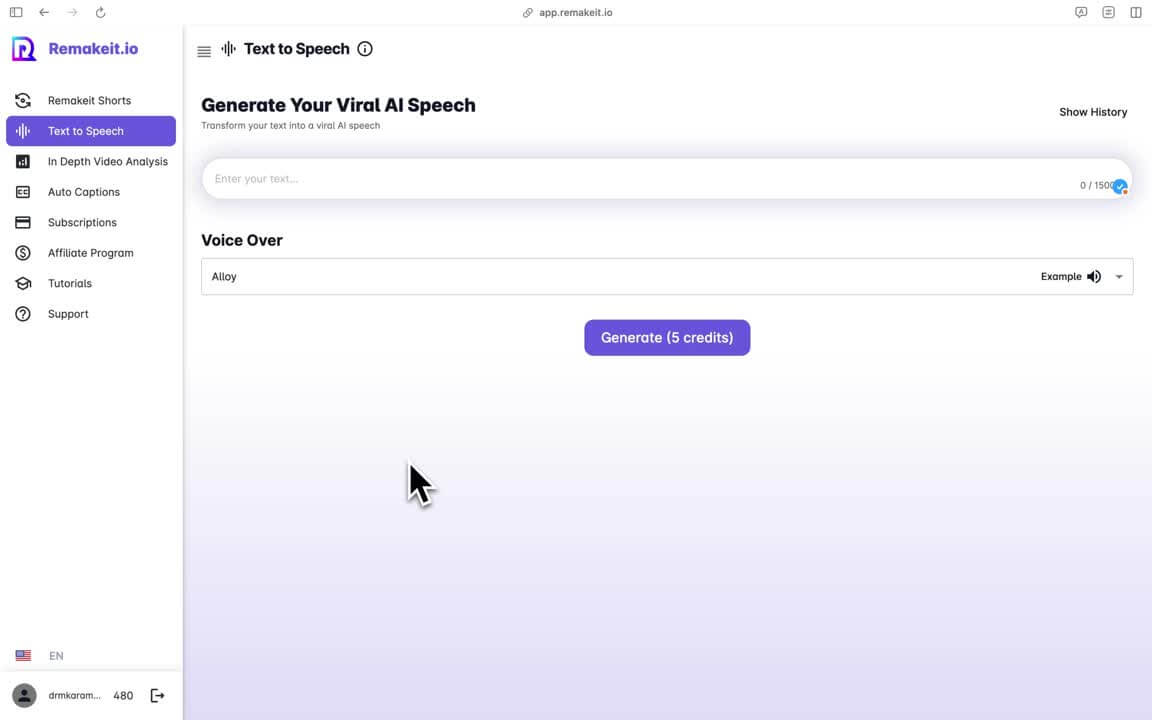1152x720 pixels.
Task: Open Remakeit Shorts in the sidebar
Action: [x=89, y=101]
